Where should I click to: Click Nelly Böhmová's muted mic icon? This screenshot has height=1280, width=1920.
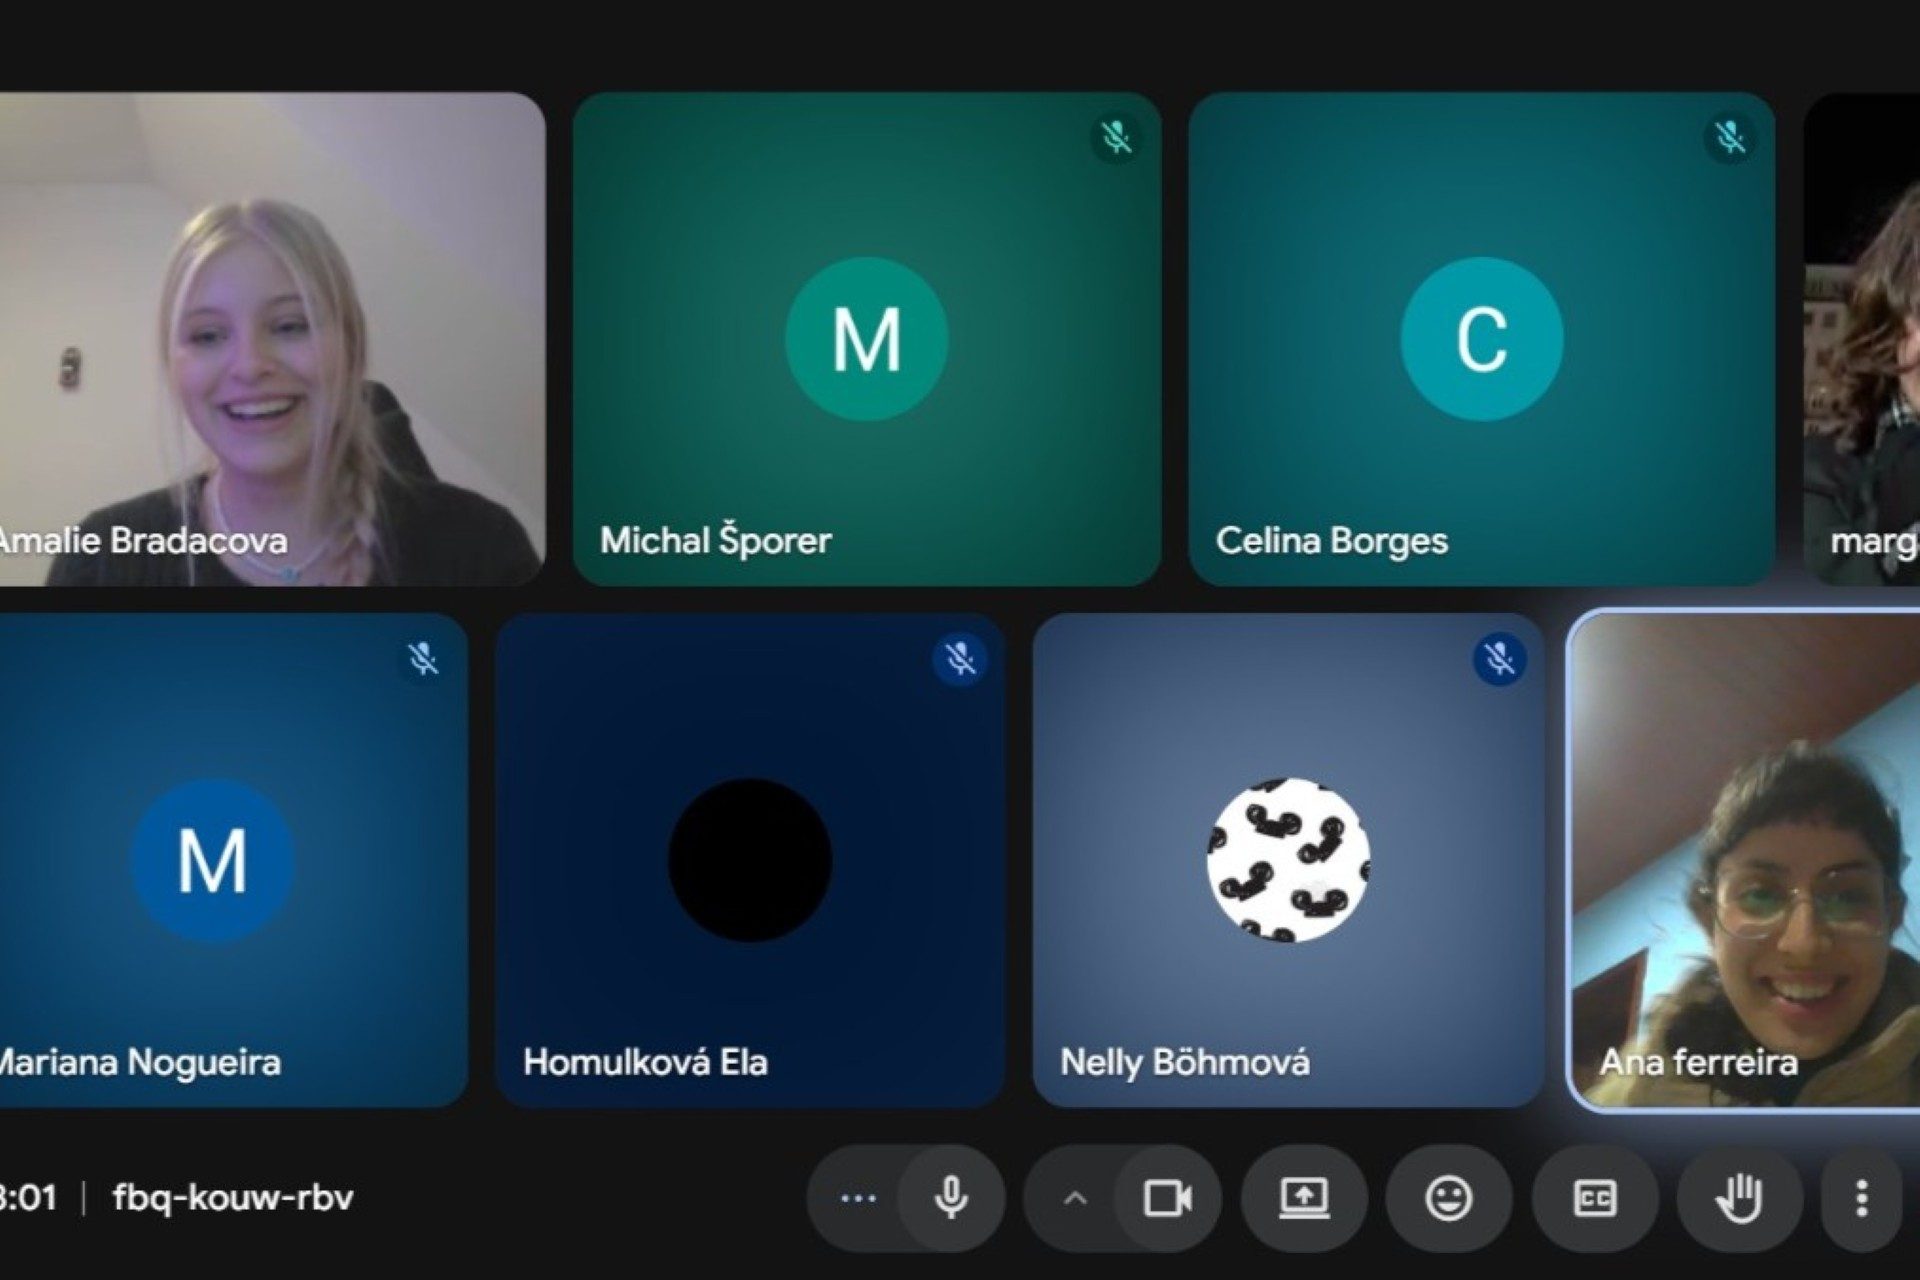tap(1499, 659)
